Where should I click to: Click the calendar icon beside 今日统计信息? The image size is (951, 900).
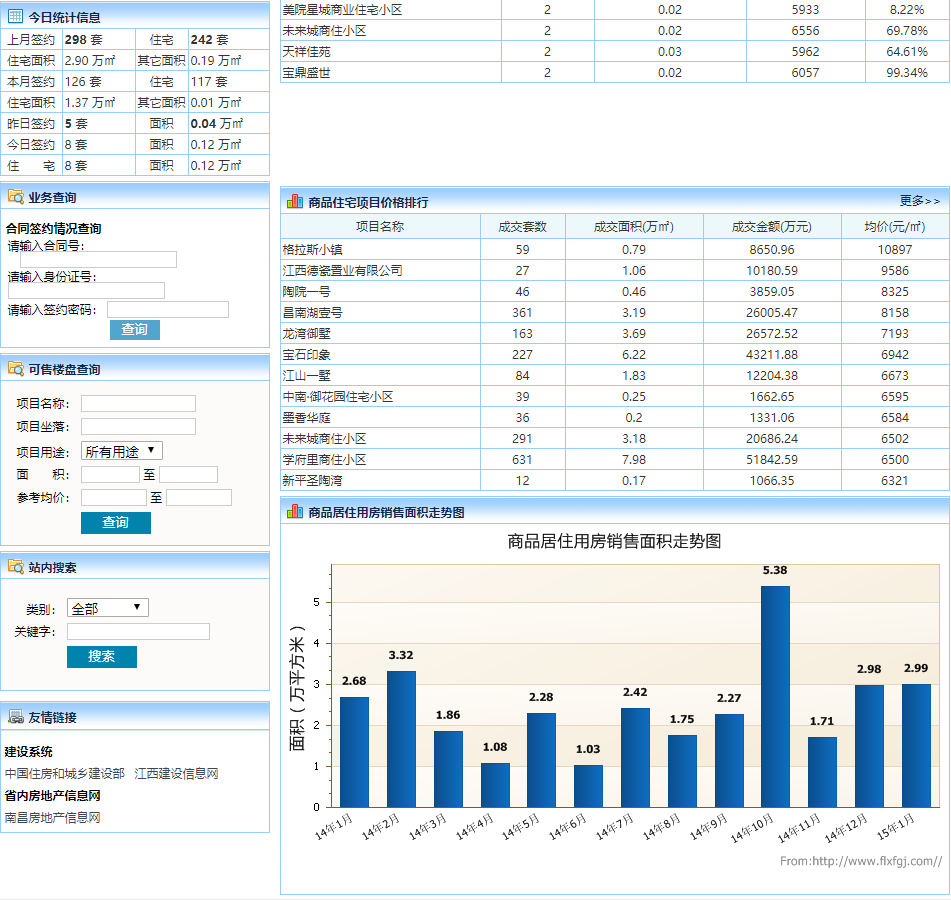15,17
